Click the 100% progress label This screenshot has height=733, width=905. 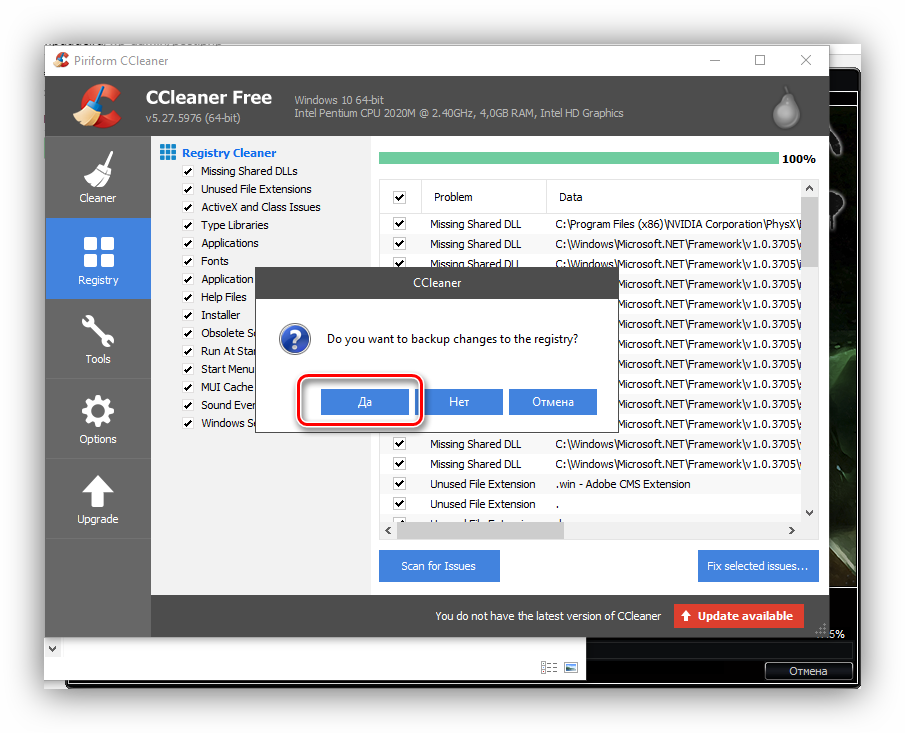[799, 159]
